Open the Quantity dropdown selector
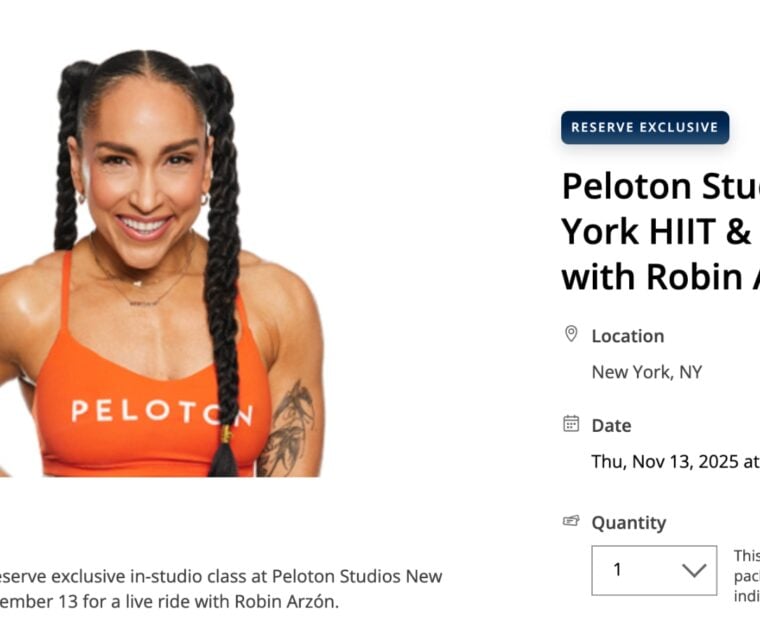 point(654,570)
